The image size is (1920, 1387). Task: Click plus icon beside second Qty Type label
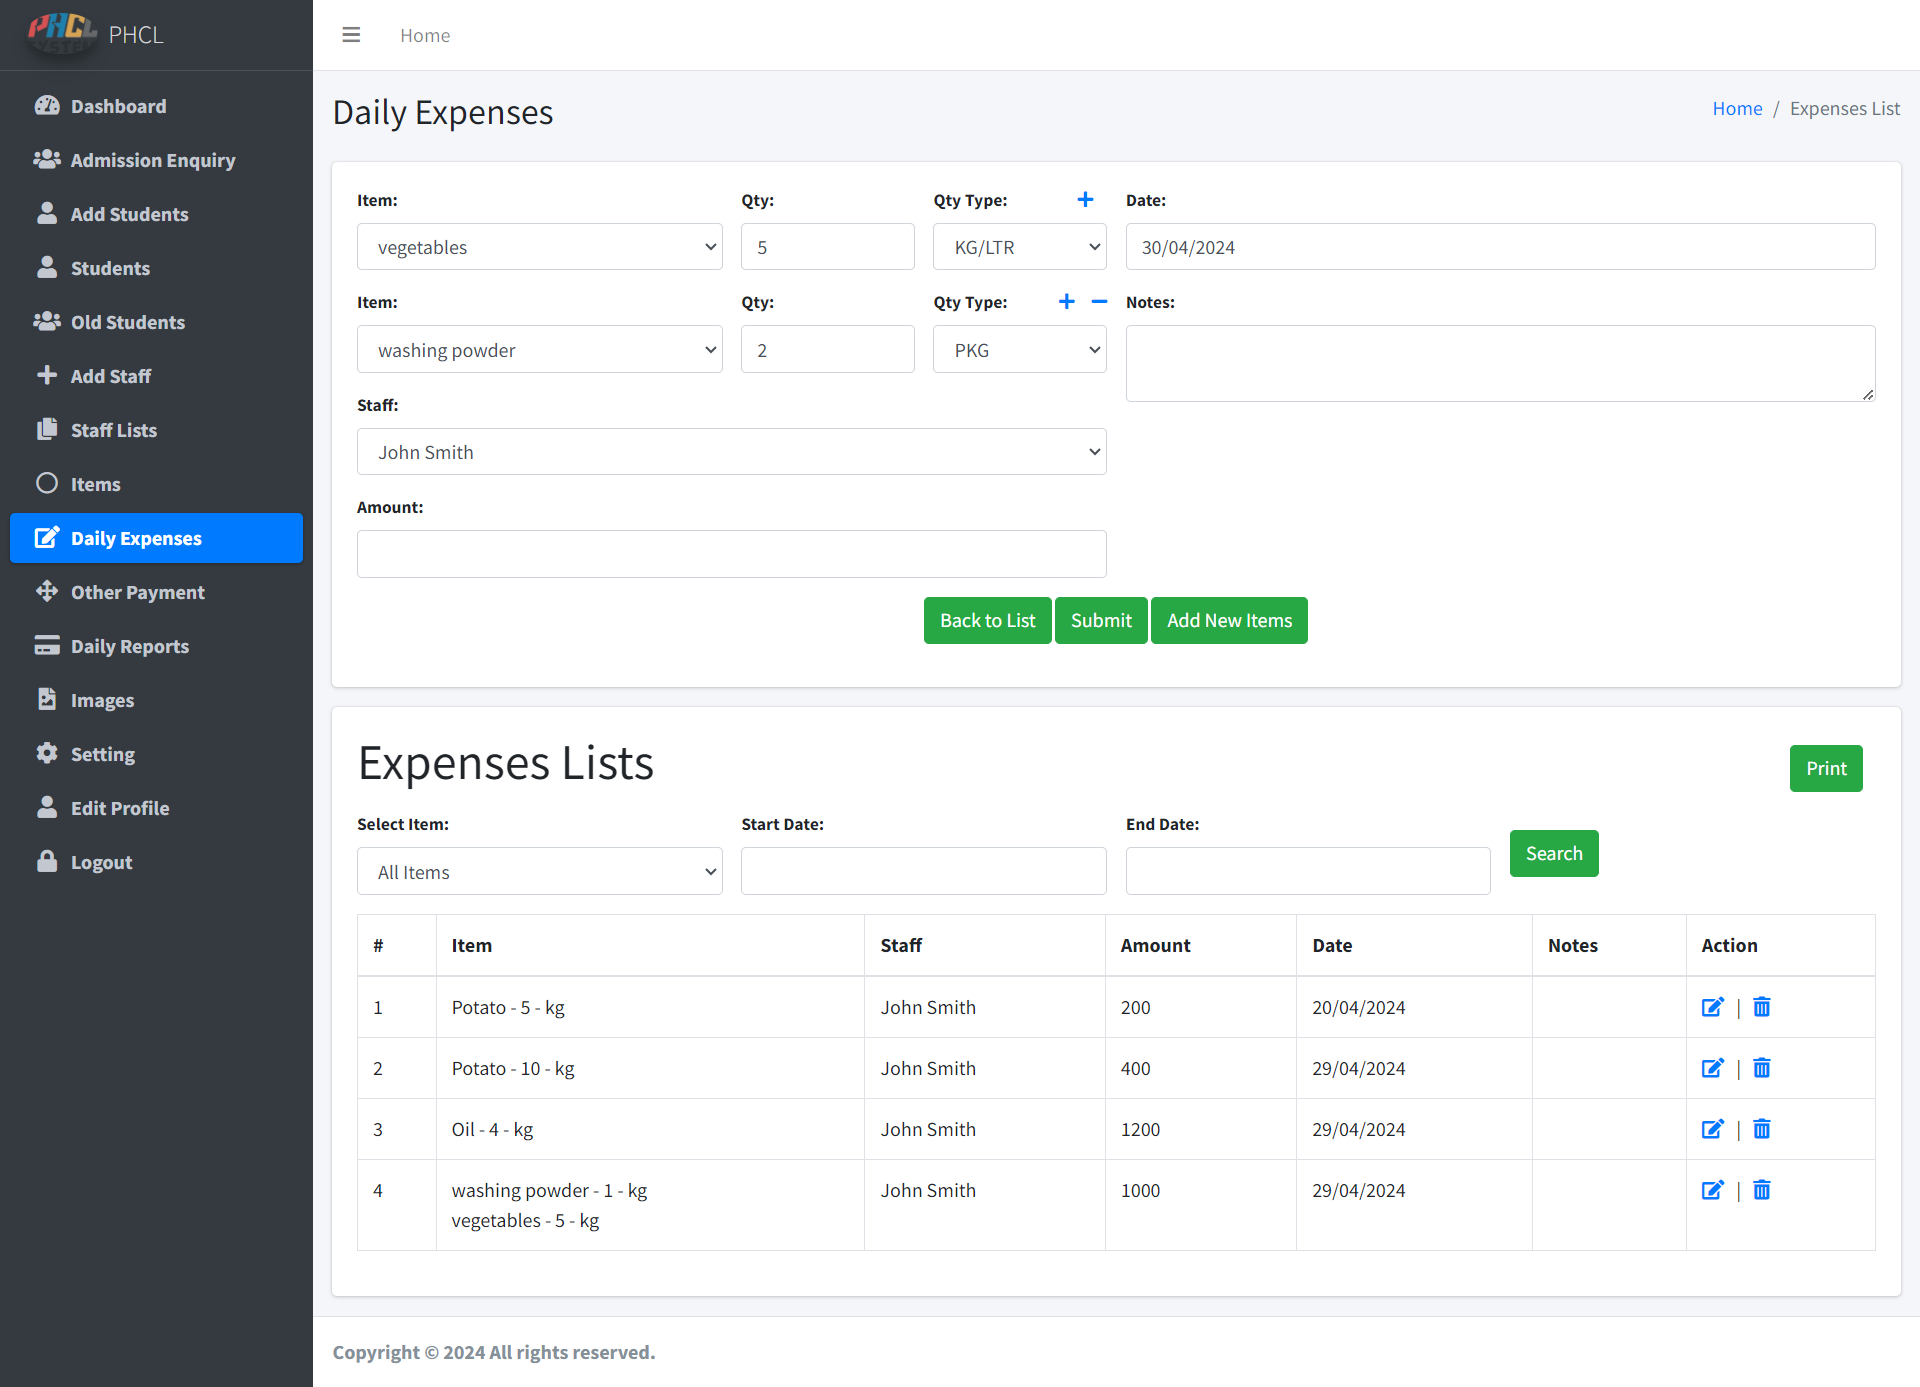(x=1067, y=302)
